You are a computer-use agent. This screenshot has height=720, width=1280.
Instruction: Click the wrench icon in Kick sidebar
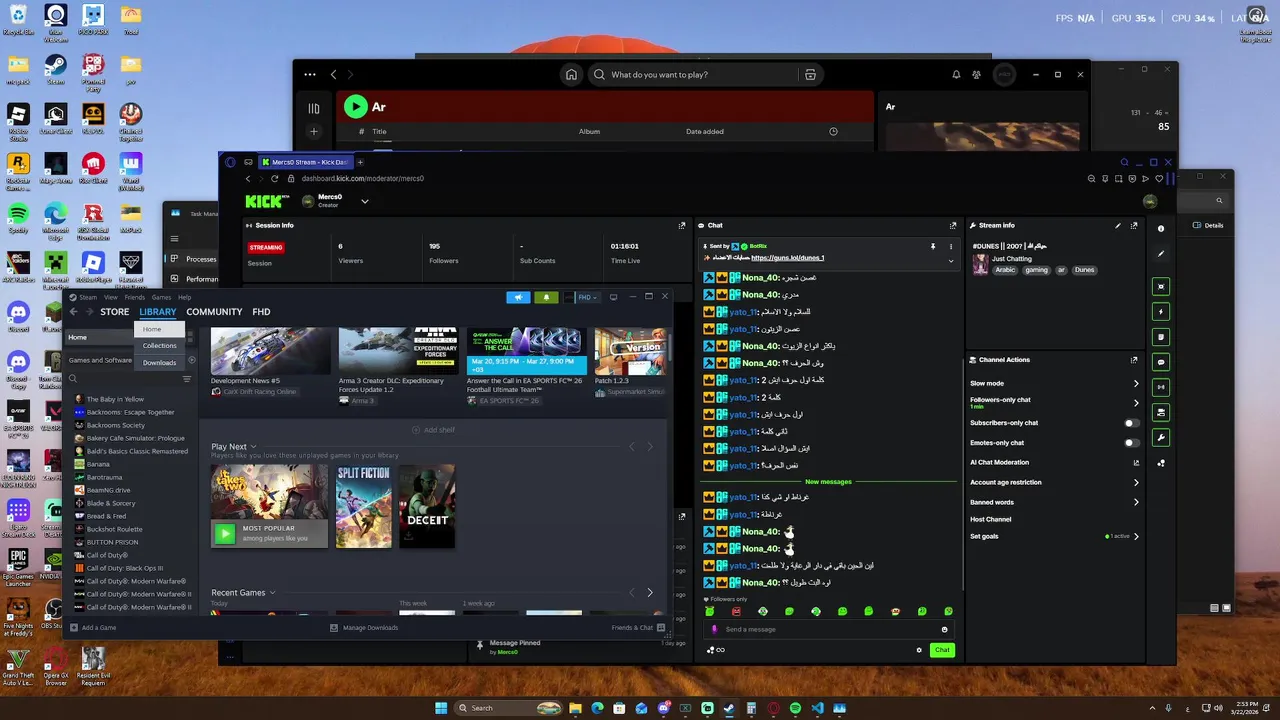click(1161, 438)
